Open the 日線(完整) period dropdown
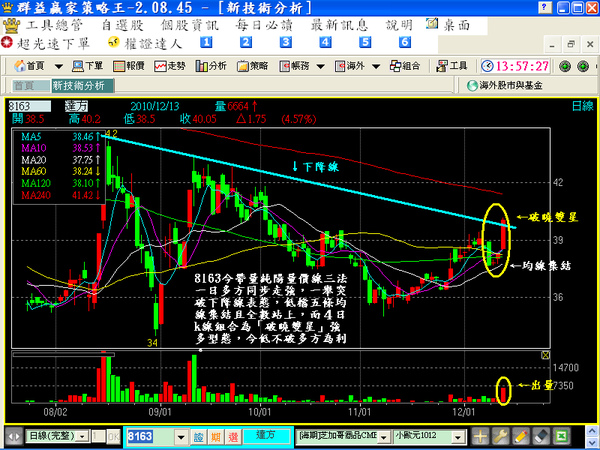The height and width of the screenshot is (450, 600). coord(82,436)
